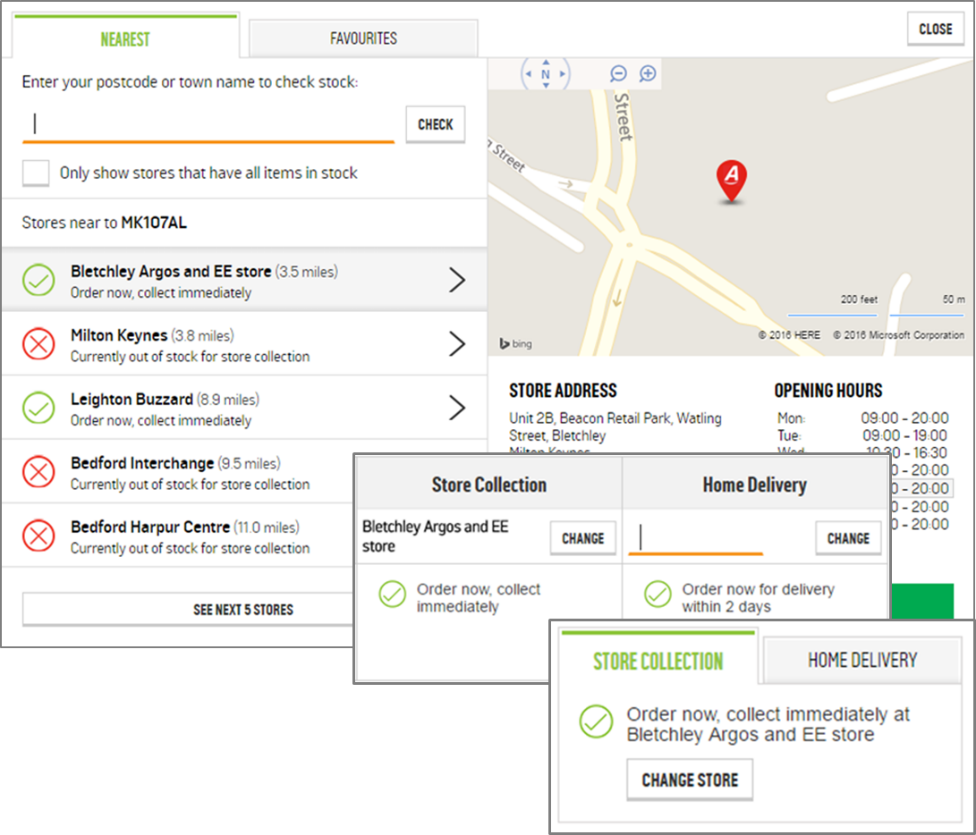Expand the Milton Keynes store details
Image resolution: width=976 pixels, height=835 pixels.
coord(457,344)
